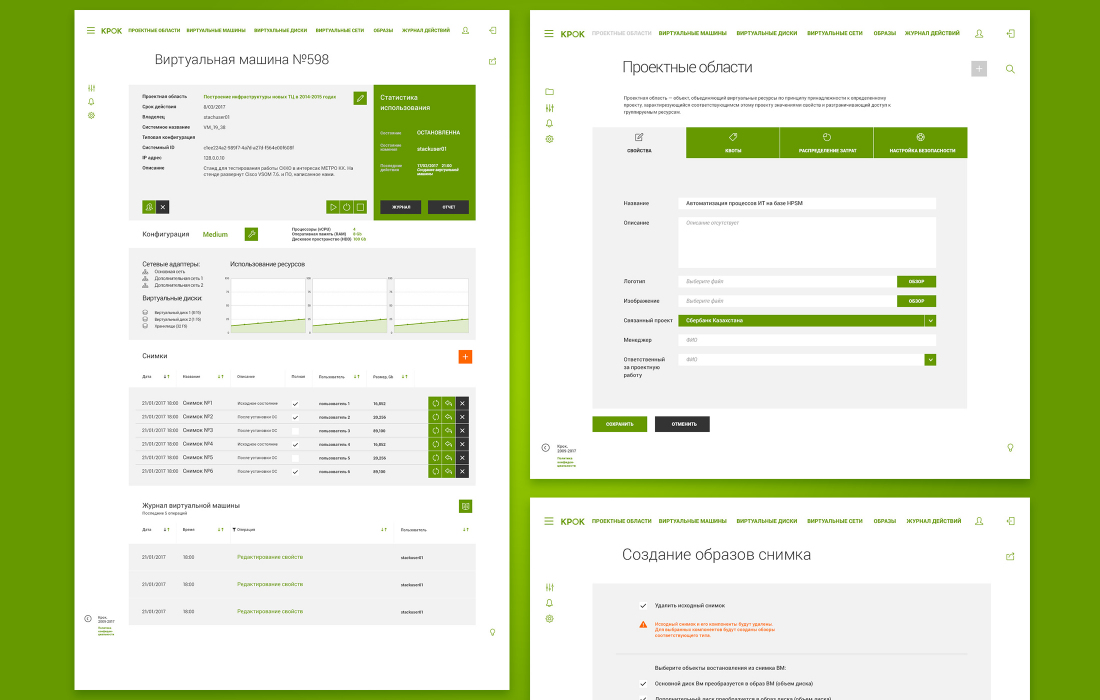
Task: Delete Снимок №3 with its X icon
Action: pyautogui.click(x=462, y=431)
